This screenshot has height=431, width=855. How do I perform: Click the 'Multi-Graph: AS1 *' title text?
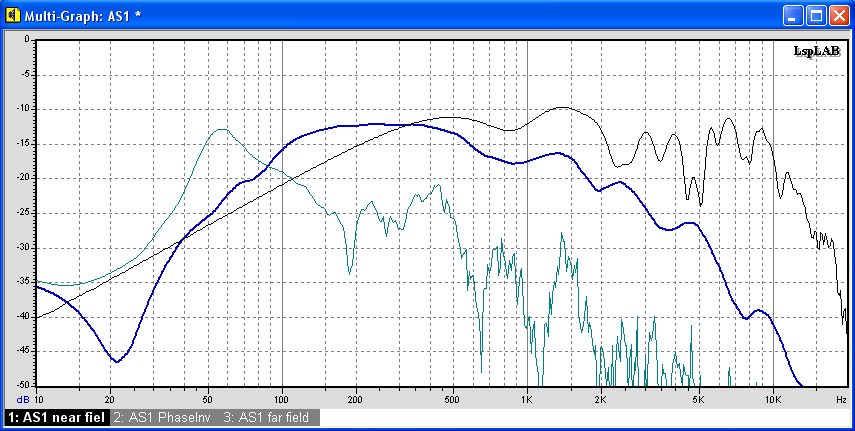pos(82,16)
